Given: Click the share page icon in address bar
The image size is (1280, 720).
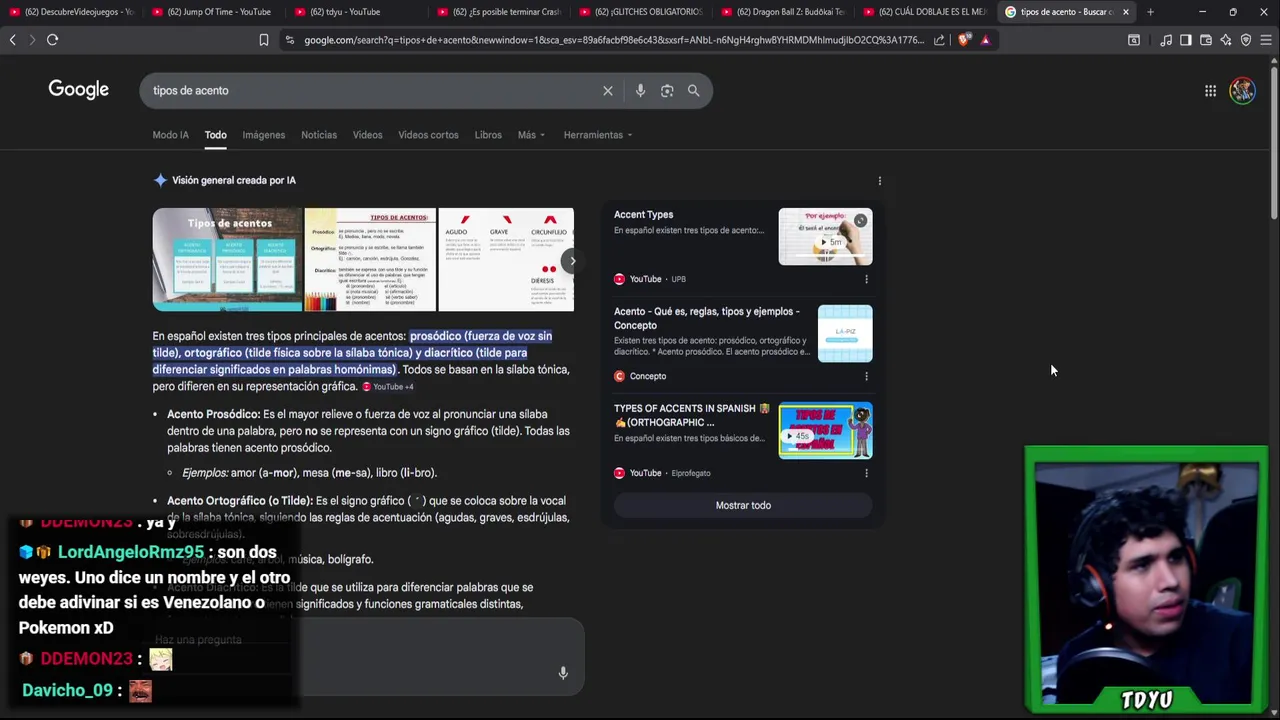Looking at the screenshot, I should (x=939, y=40).
